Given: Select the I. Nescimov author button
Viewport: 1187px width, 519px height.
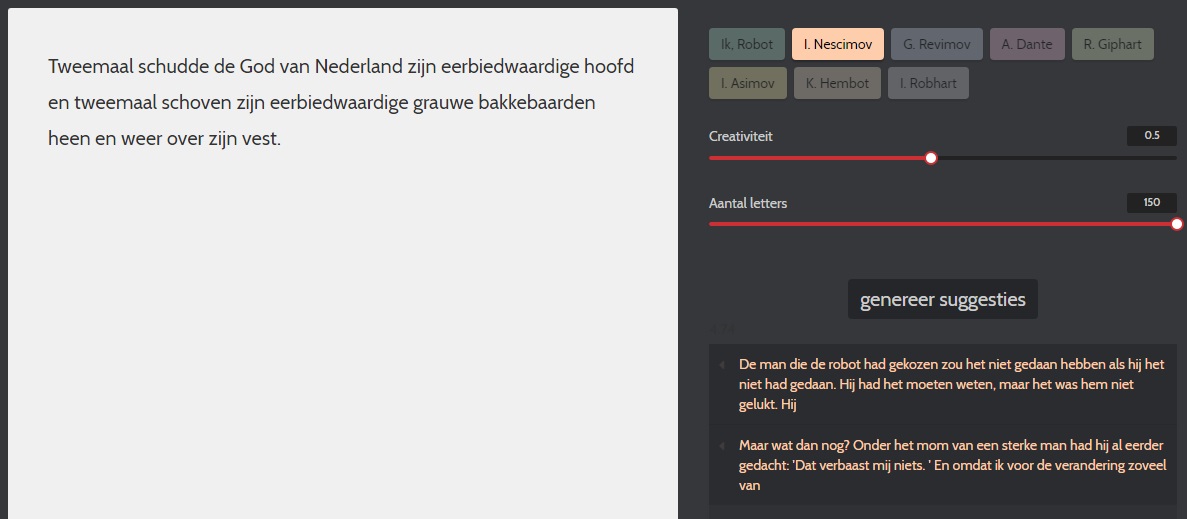Looking at the screenshot, I should pos(838,45).
